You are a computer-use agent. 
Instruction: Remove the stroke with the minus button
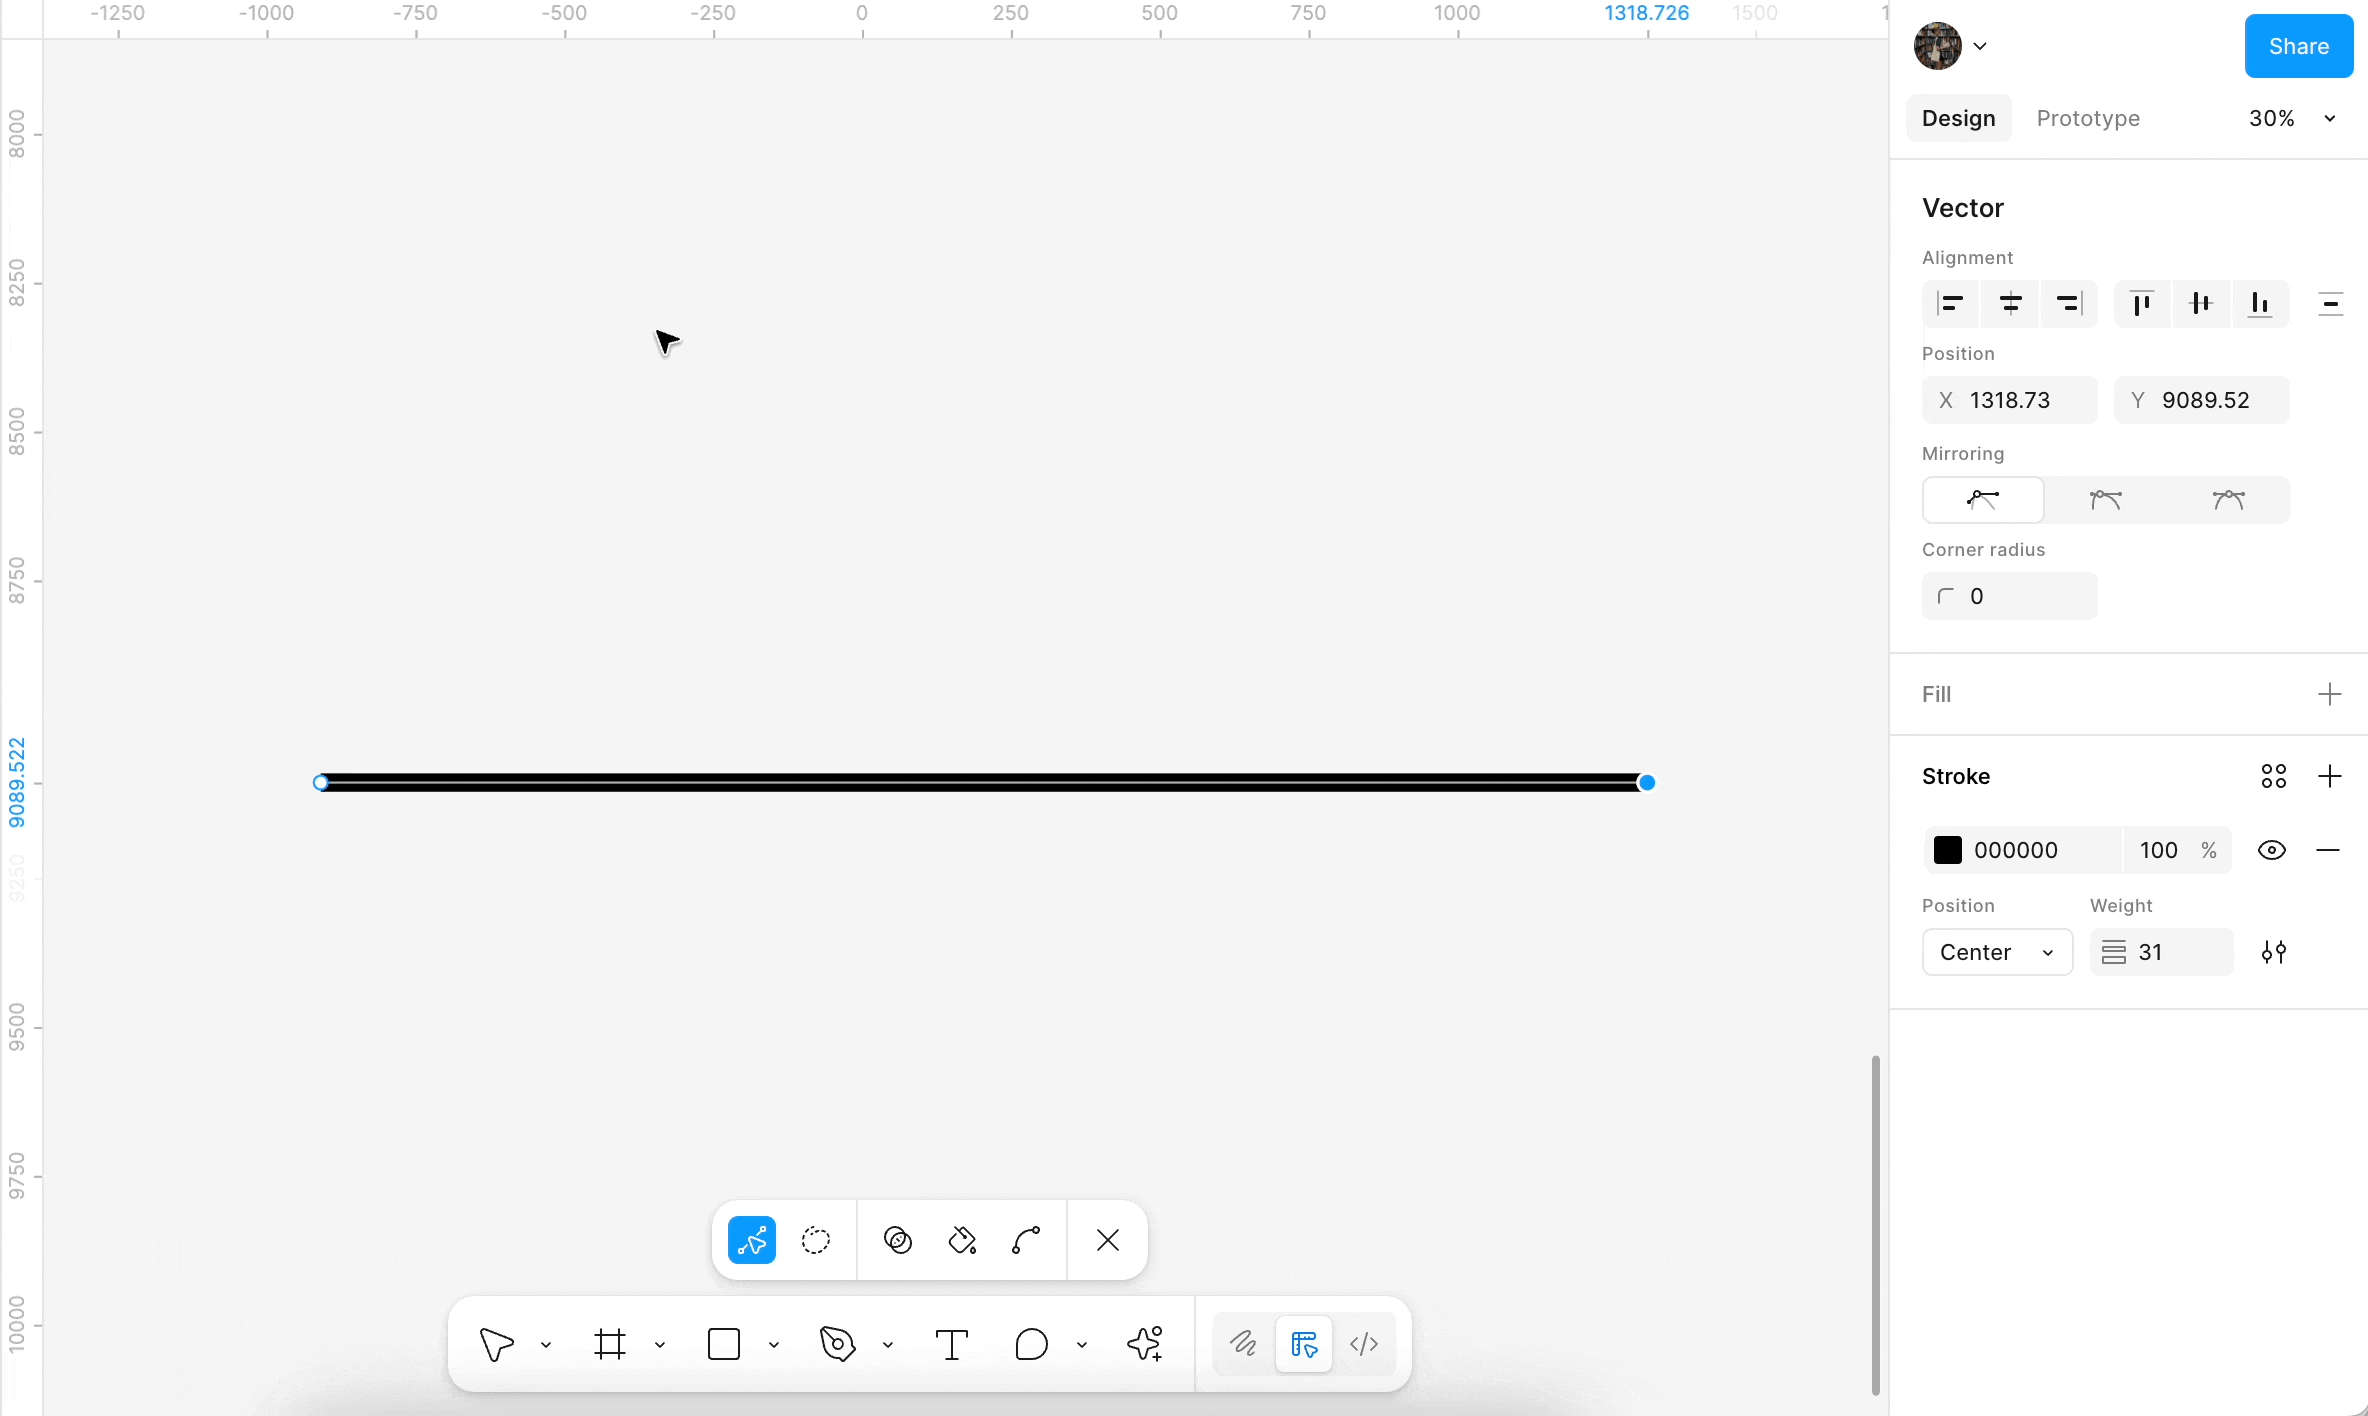(2330, 850)
